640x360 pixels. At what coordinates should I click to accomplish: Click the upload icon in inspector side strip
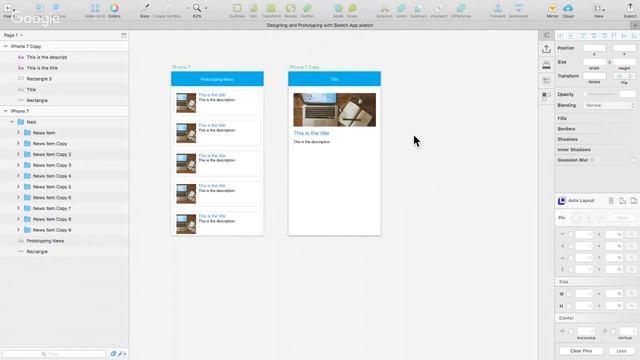(x=546, y=49)
